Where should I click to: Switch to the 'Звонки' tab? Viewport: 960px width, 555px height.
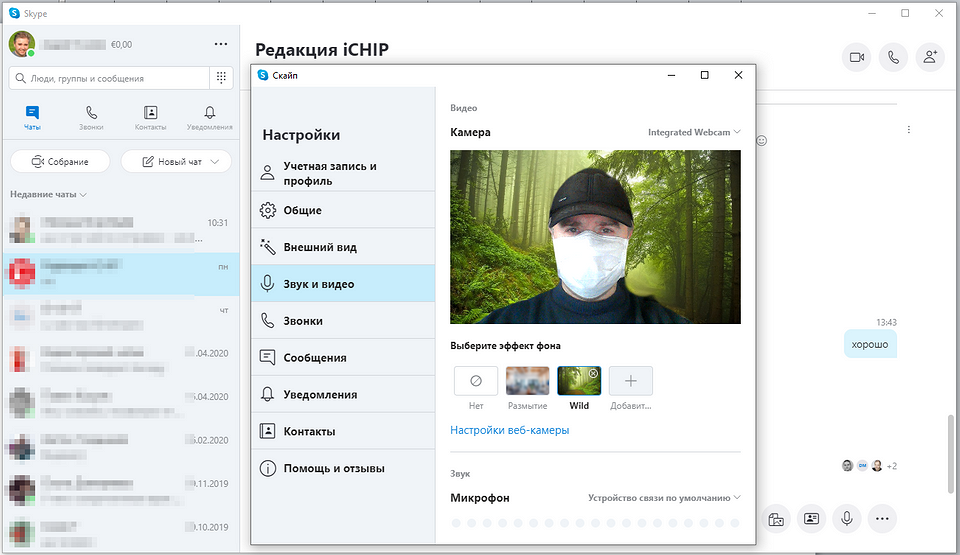91,118
